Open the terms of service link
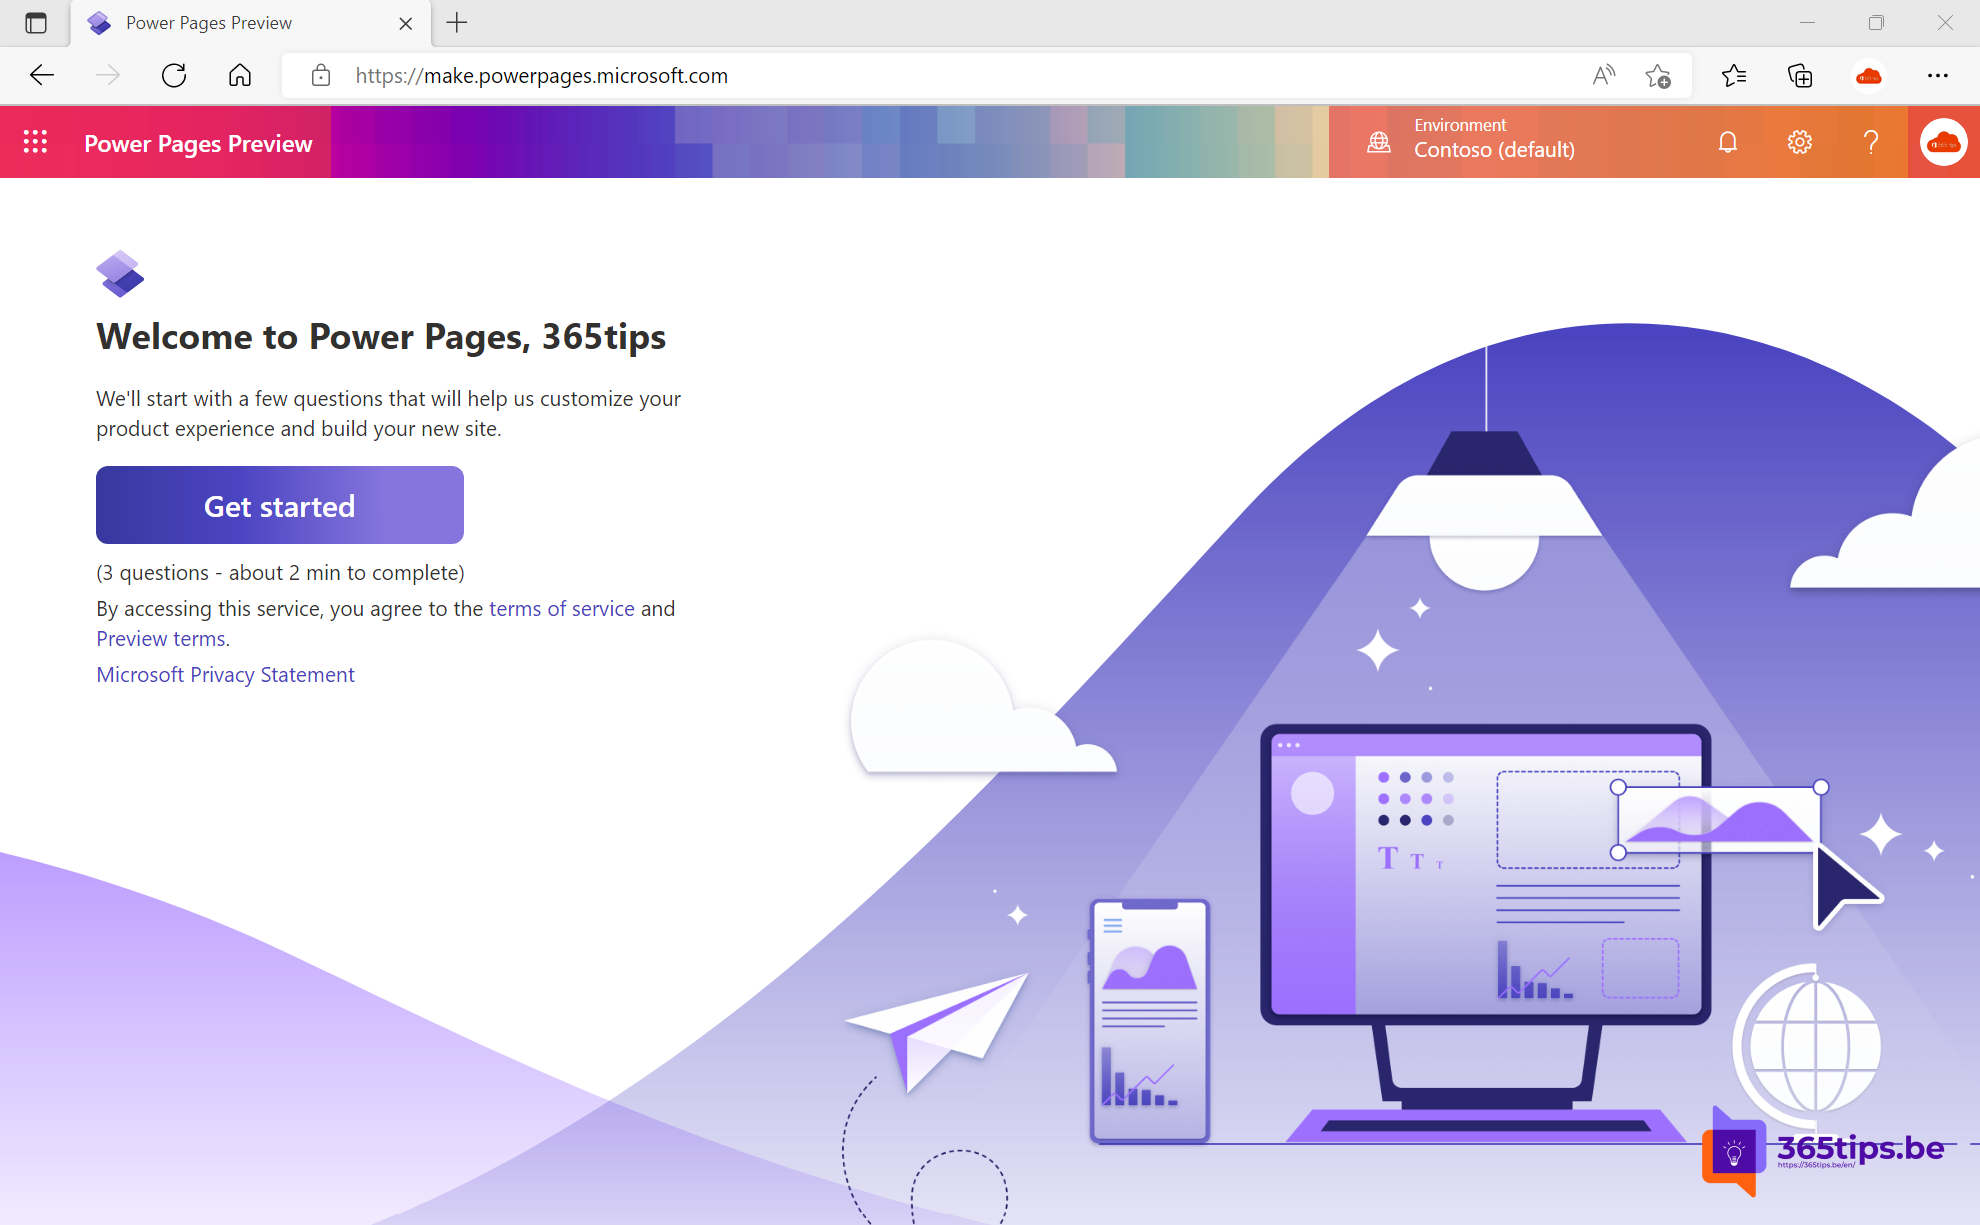 click(562, 608)
